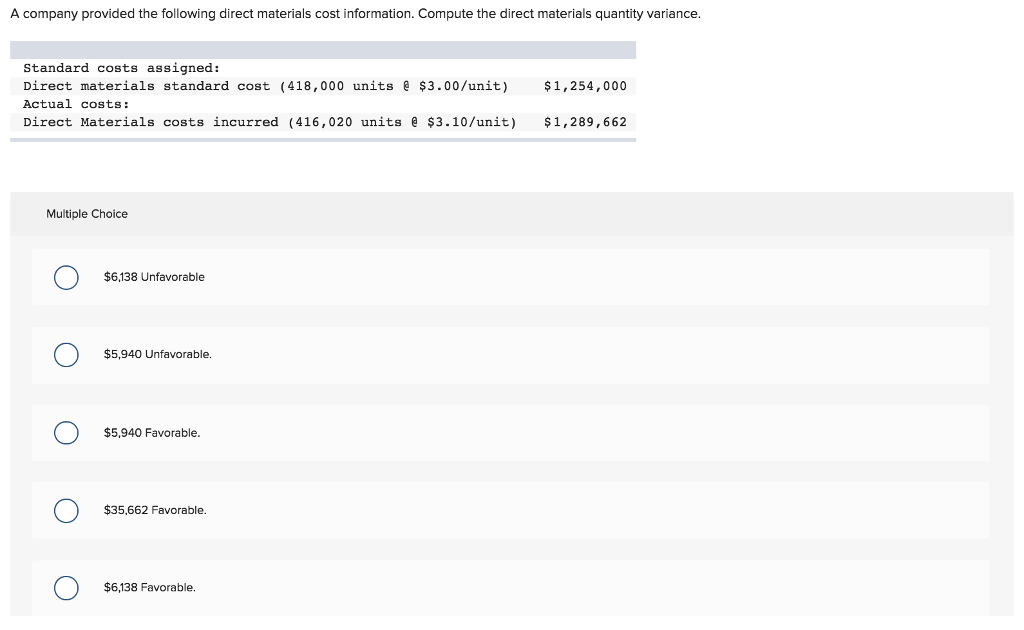Screen dimensions: 1024x630
Task: Click the question prompt about quantity variance
Action: 355,15
